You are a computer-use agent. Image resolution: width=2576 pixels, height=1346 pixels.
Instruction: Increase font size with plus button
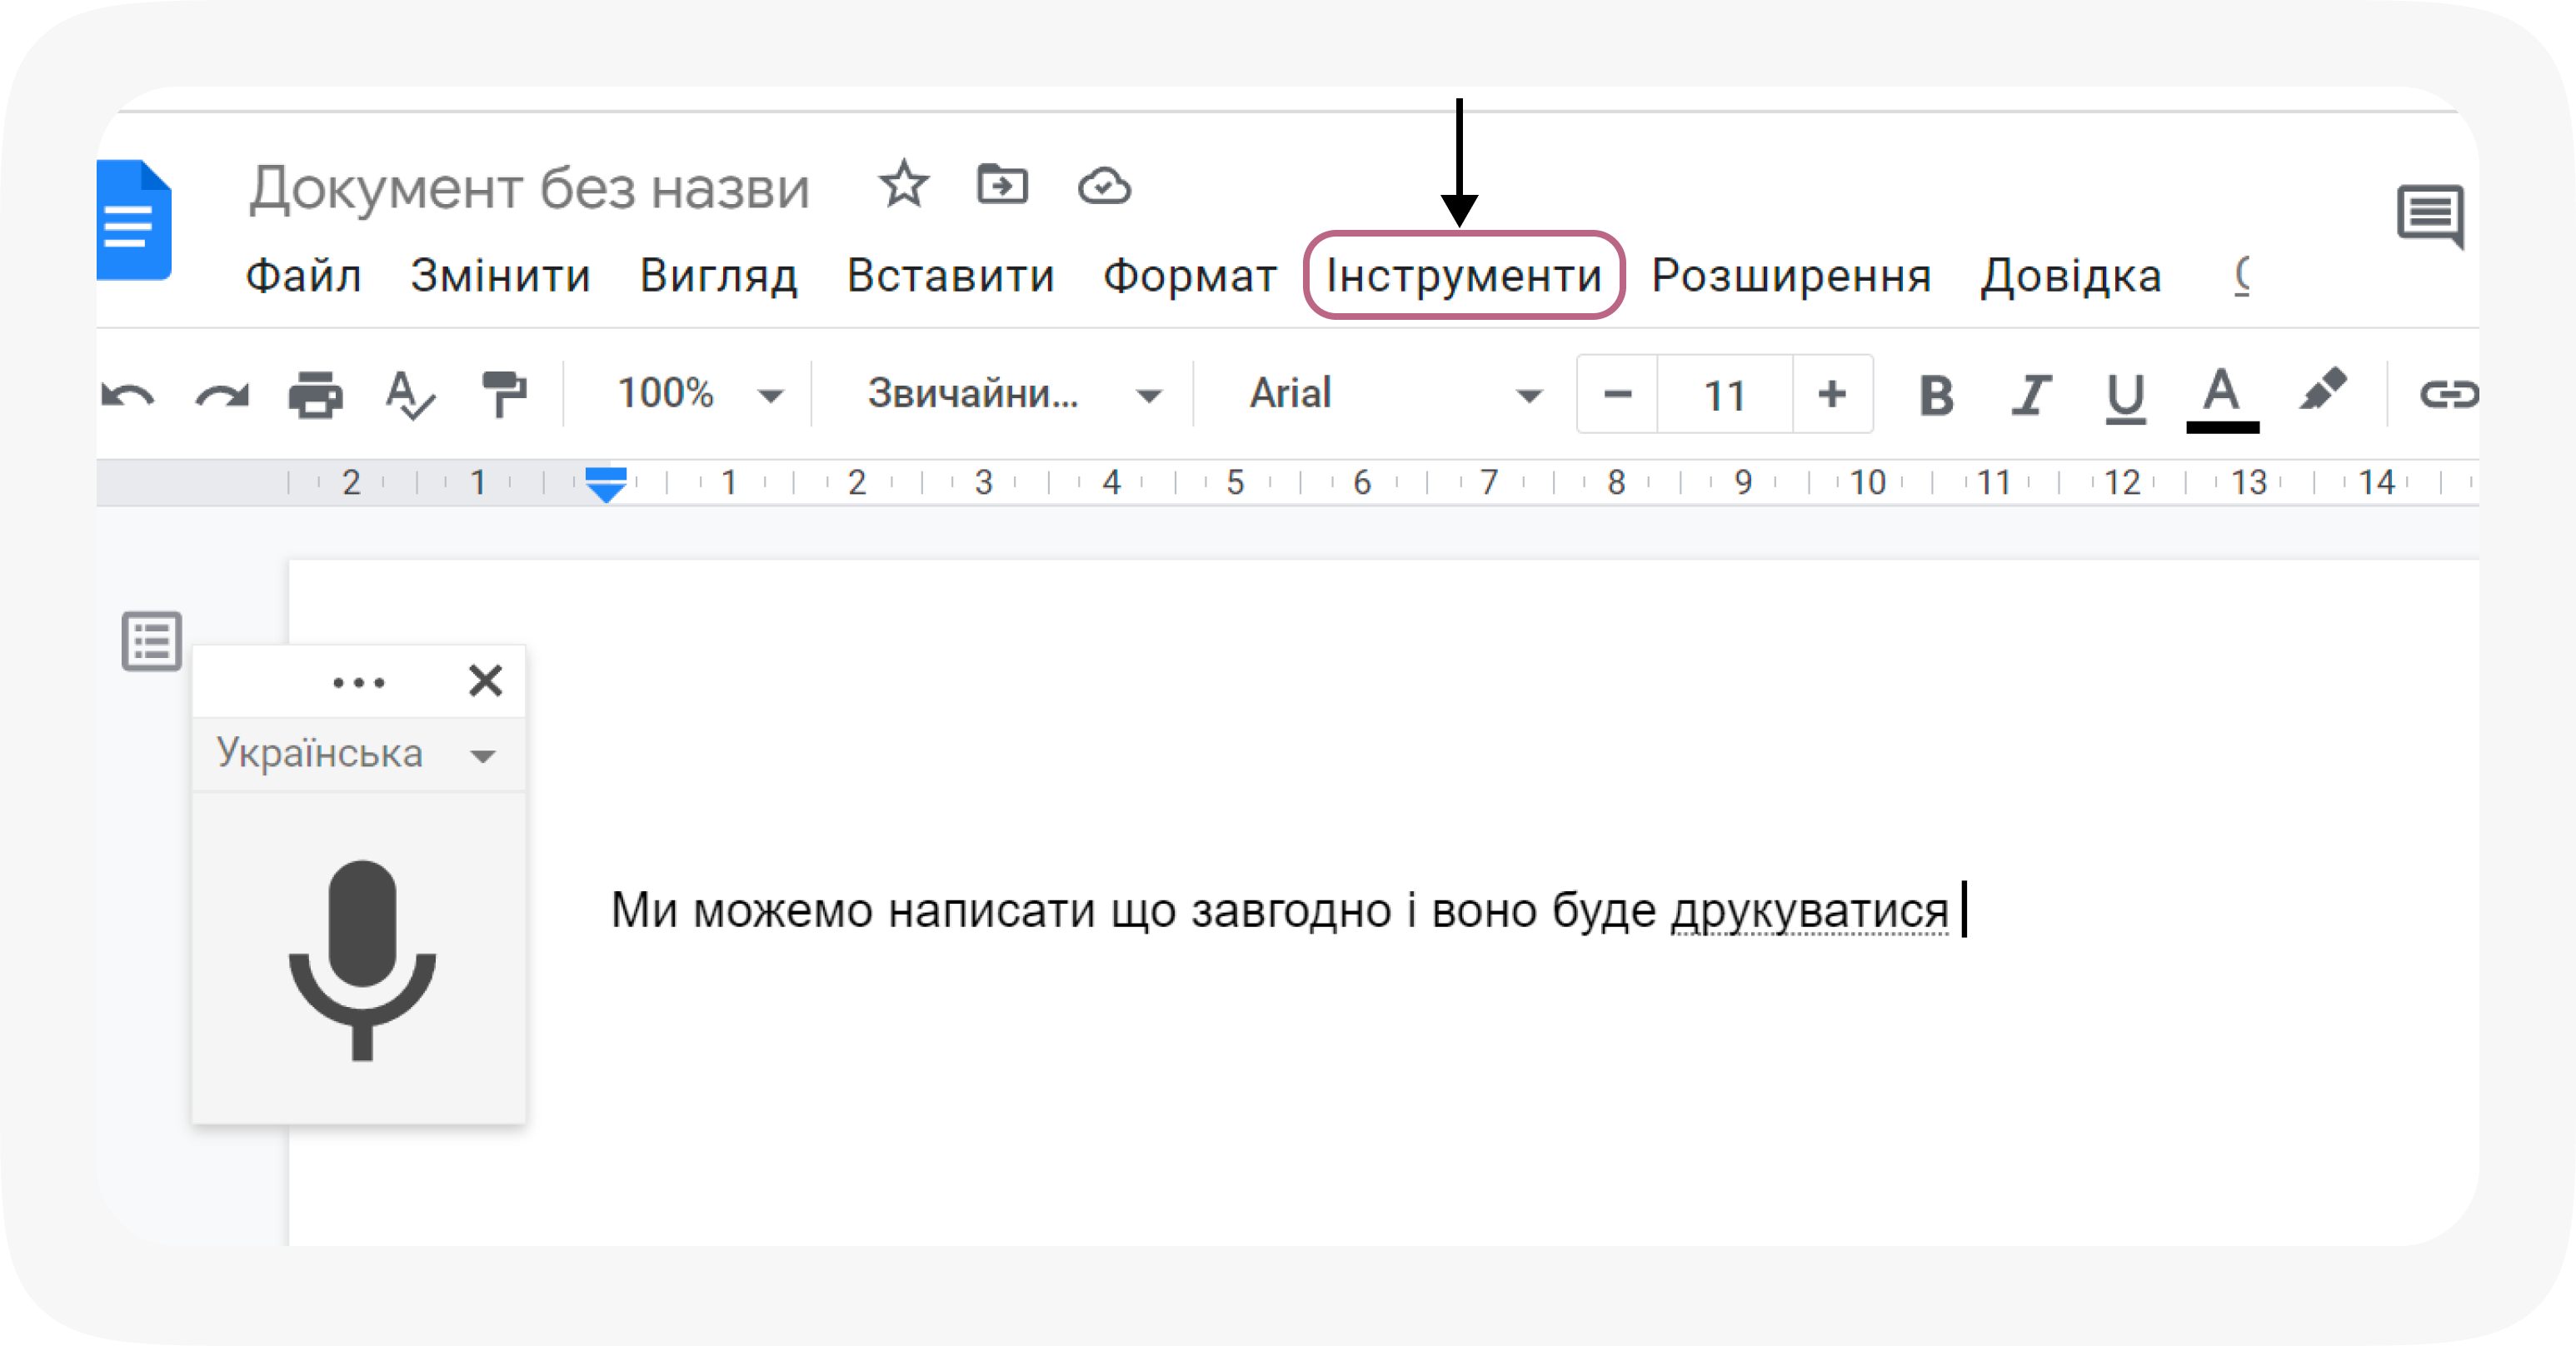(x=1832, y=394)
